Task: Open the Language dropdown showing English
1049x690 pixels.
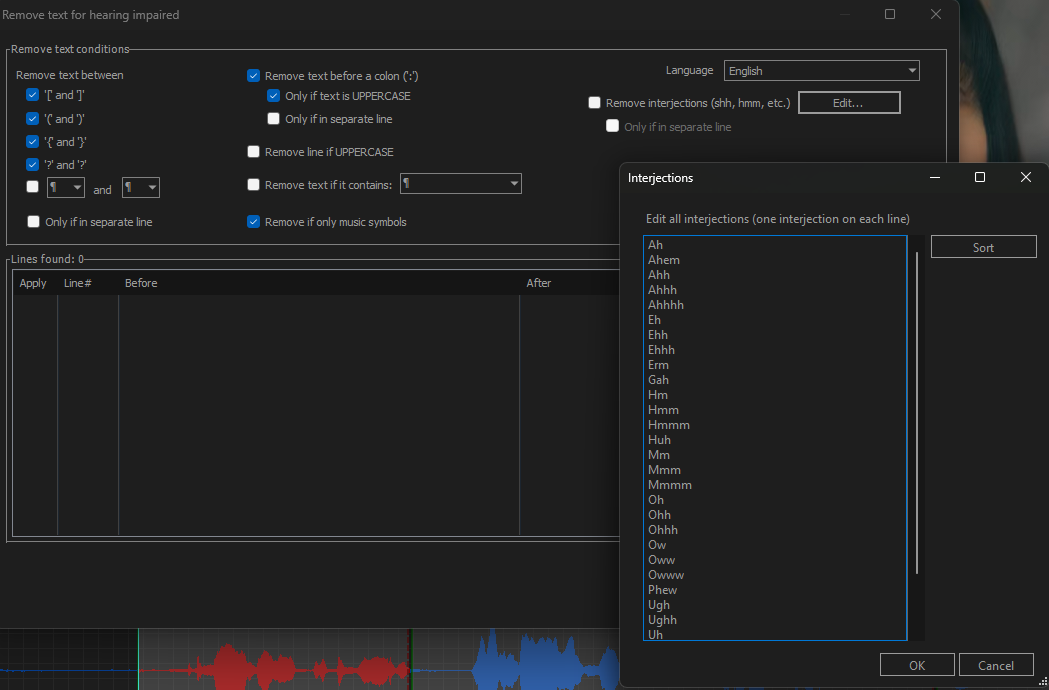Action: [820, 70]
